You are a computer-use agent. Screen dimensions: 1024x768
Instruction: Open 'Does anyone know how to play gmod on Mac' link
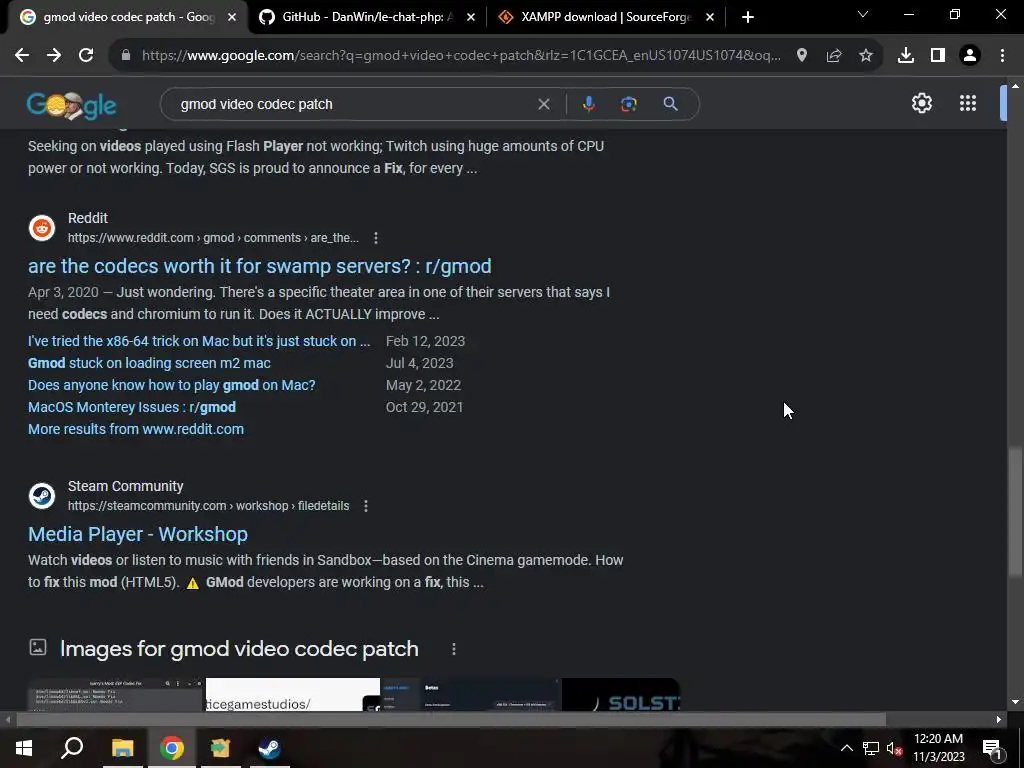pos(172,385)
